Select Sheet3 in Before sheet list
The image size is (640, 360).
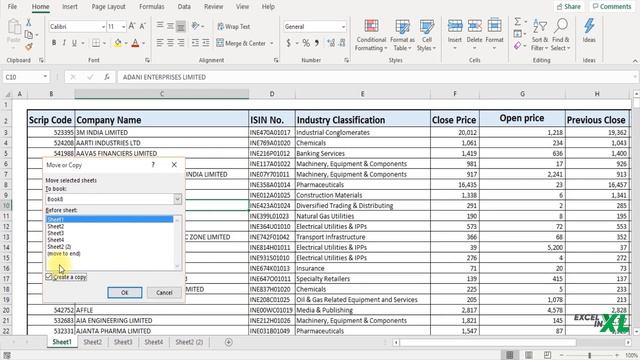[56, 233]
